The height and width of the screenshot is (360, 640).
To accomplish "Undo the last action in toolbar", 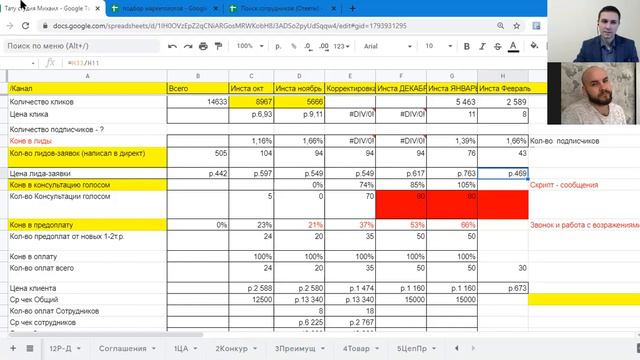I will (x=172, y=46).
